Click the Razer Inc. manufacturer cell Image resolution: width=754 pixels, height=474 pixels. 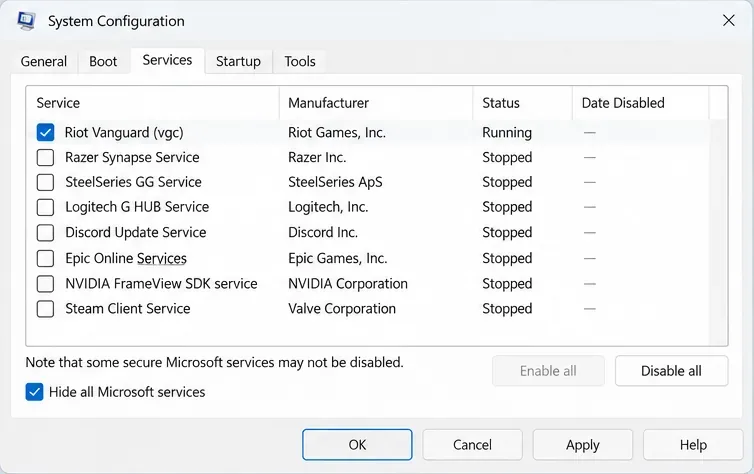[317, 157]
